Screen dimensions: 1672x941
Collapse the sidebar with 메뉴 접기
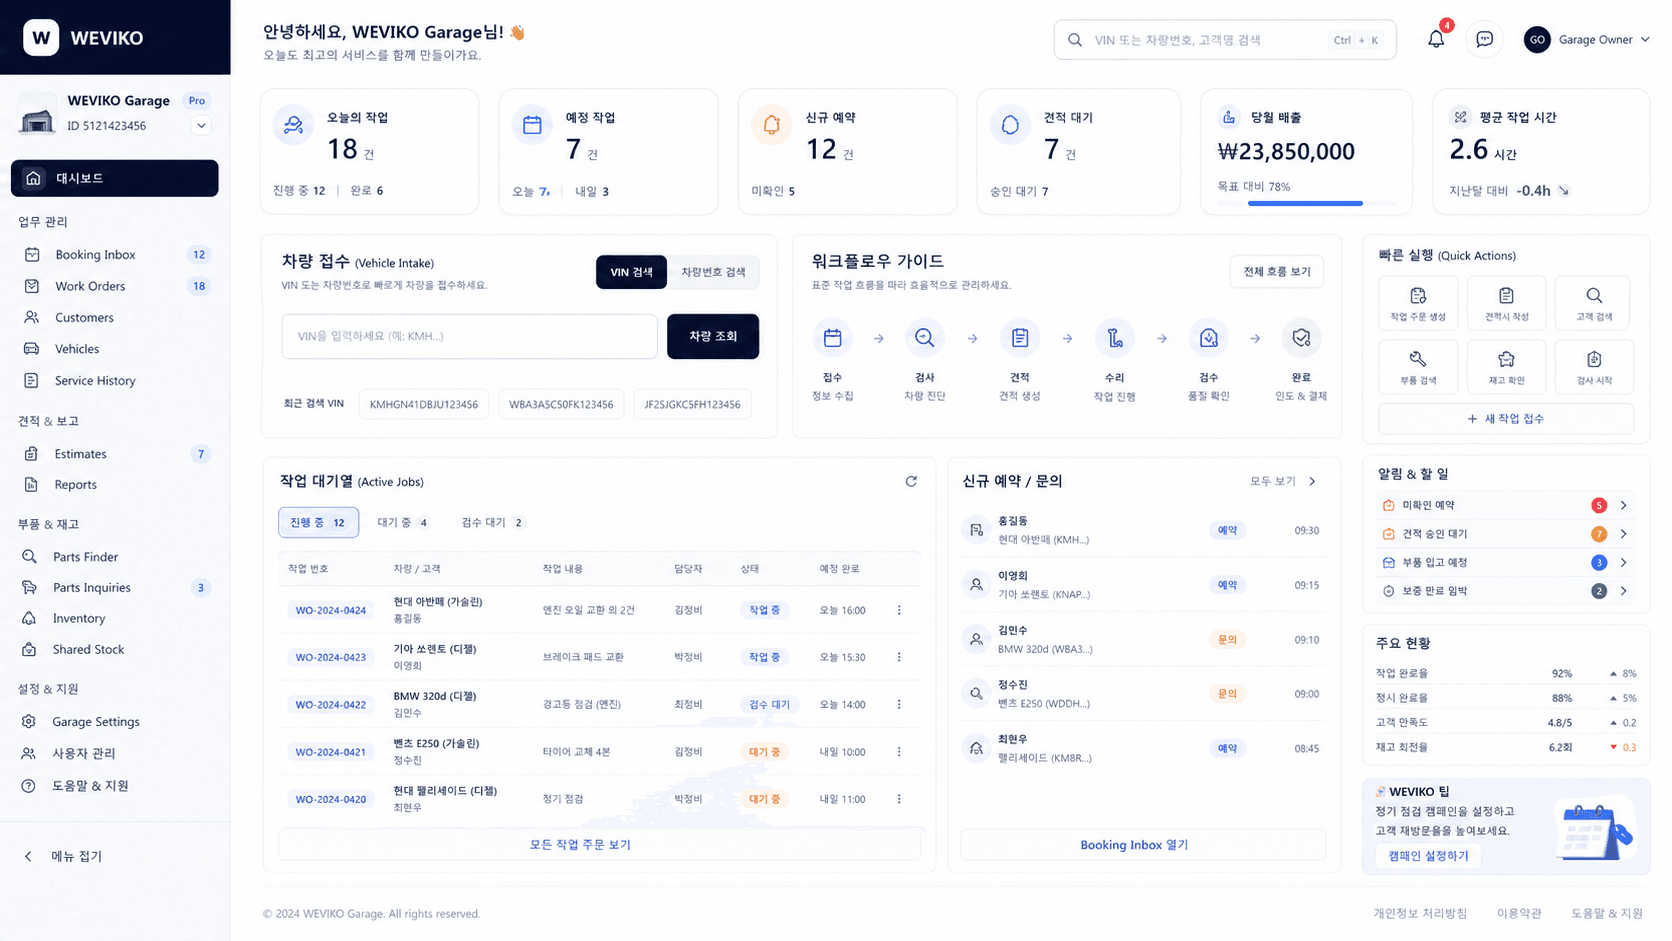tap(63, 856)
